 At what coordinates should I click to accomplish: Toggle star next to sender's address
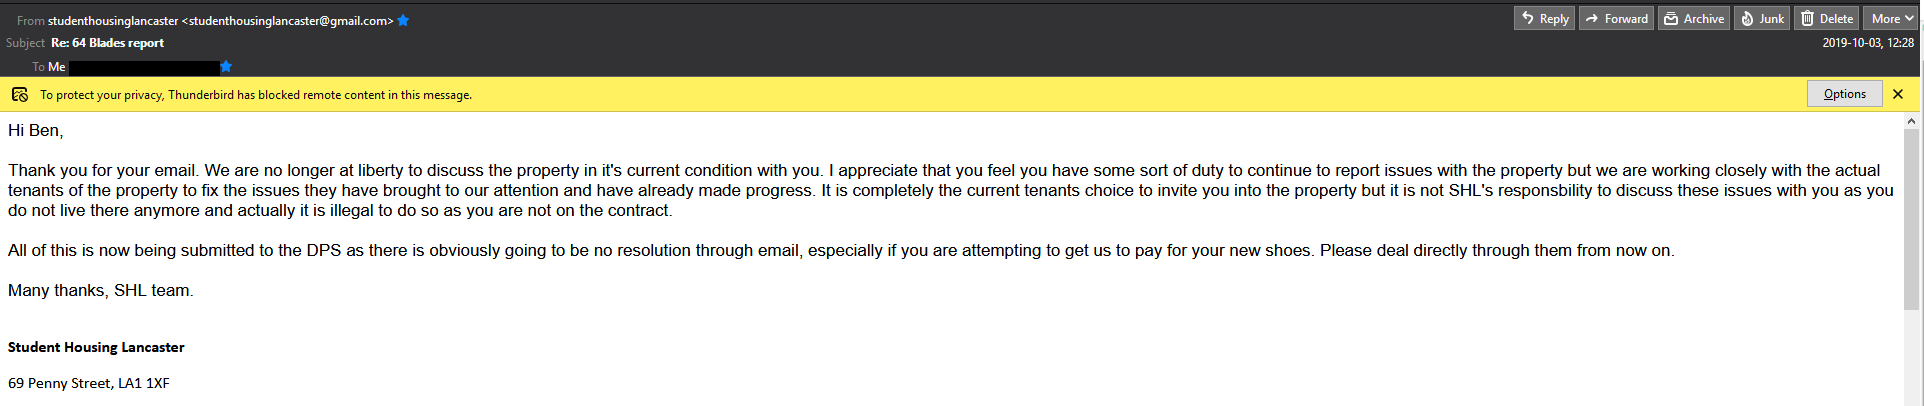[403, 21]
